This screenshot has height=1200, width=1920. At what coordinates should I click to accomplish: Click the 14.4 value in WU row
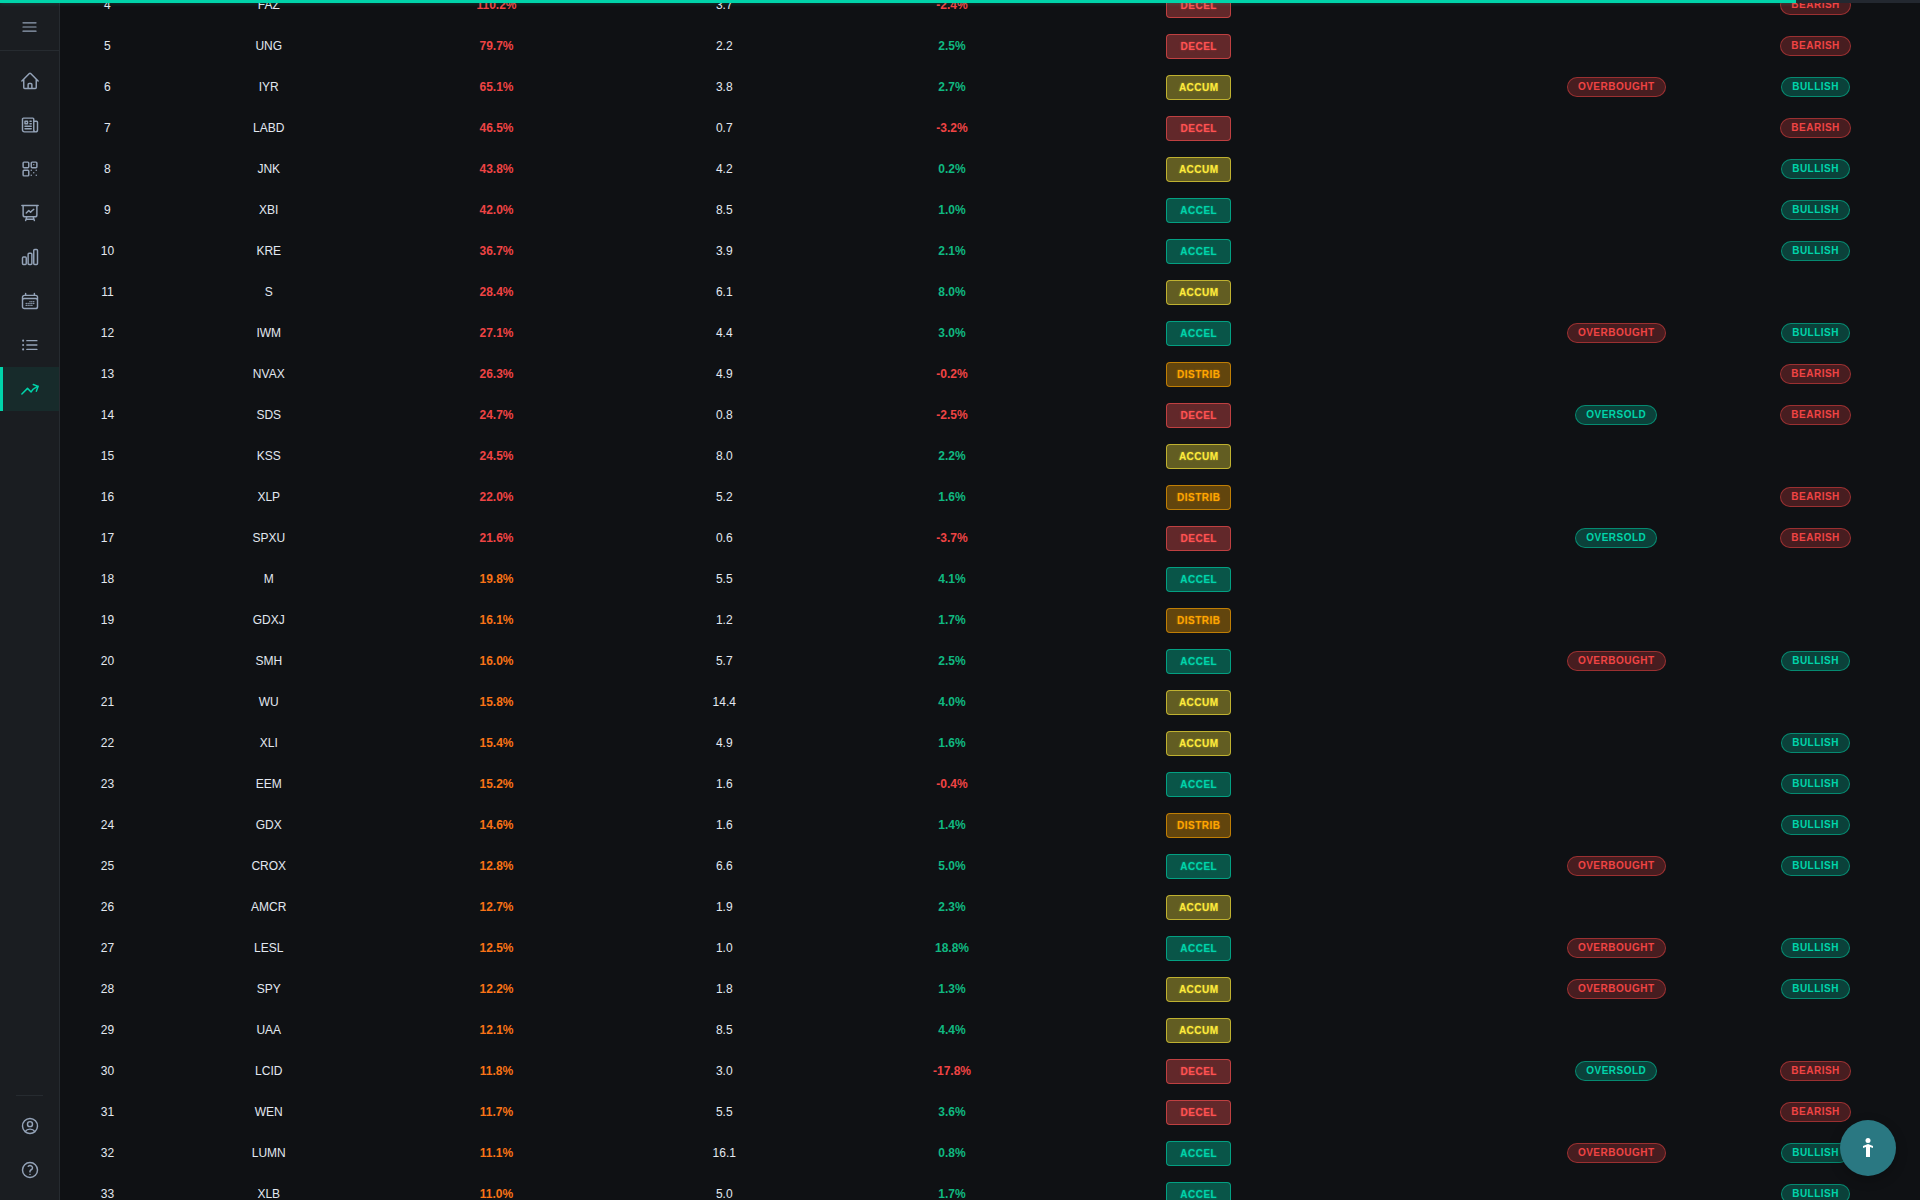click(x=724, y=702)
